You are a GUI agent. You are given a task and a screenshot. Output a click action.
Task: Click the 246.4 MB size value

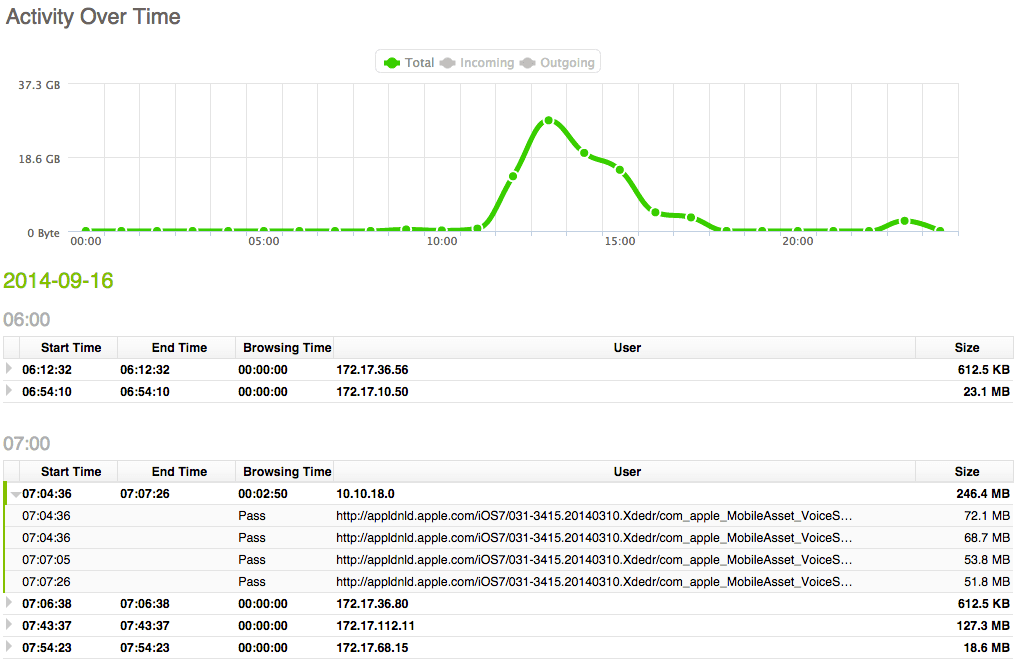click(x=983, y=494)
